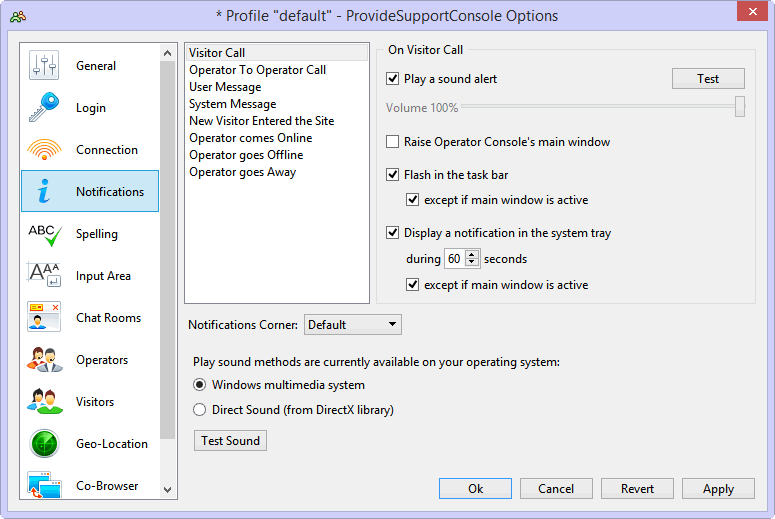Open the Geo-Location radar icon
This screenshot has height=519, width=775.
click(x=44, y=443)
